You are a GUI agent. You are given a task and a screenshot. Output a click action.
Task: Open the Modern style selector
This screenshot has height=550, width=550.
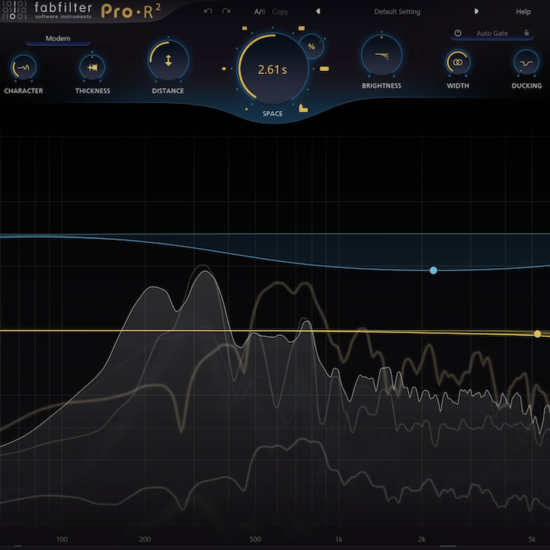coord(58,39)
